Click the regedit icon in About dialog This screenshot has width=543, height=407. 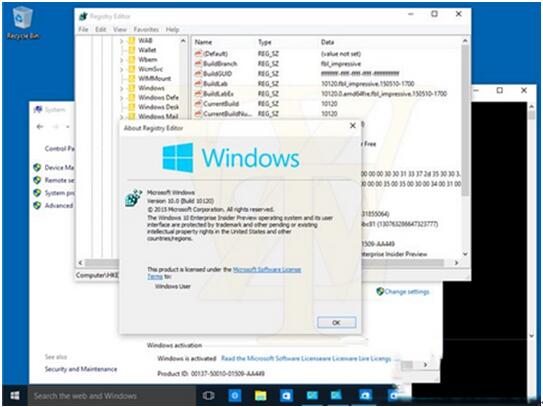click(x=133, y=198)
